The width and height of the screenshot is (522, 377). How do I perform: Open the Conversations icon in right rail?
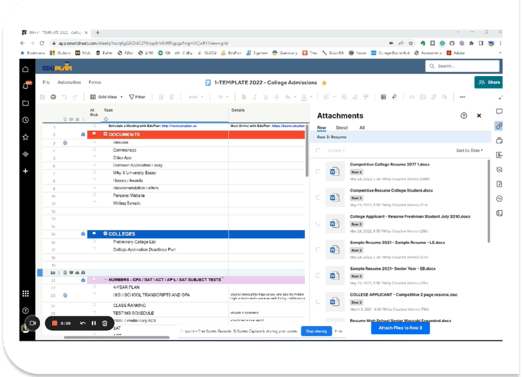499,111
